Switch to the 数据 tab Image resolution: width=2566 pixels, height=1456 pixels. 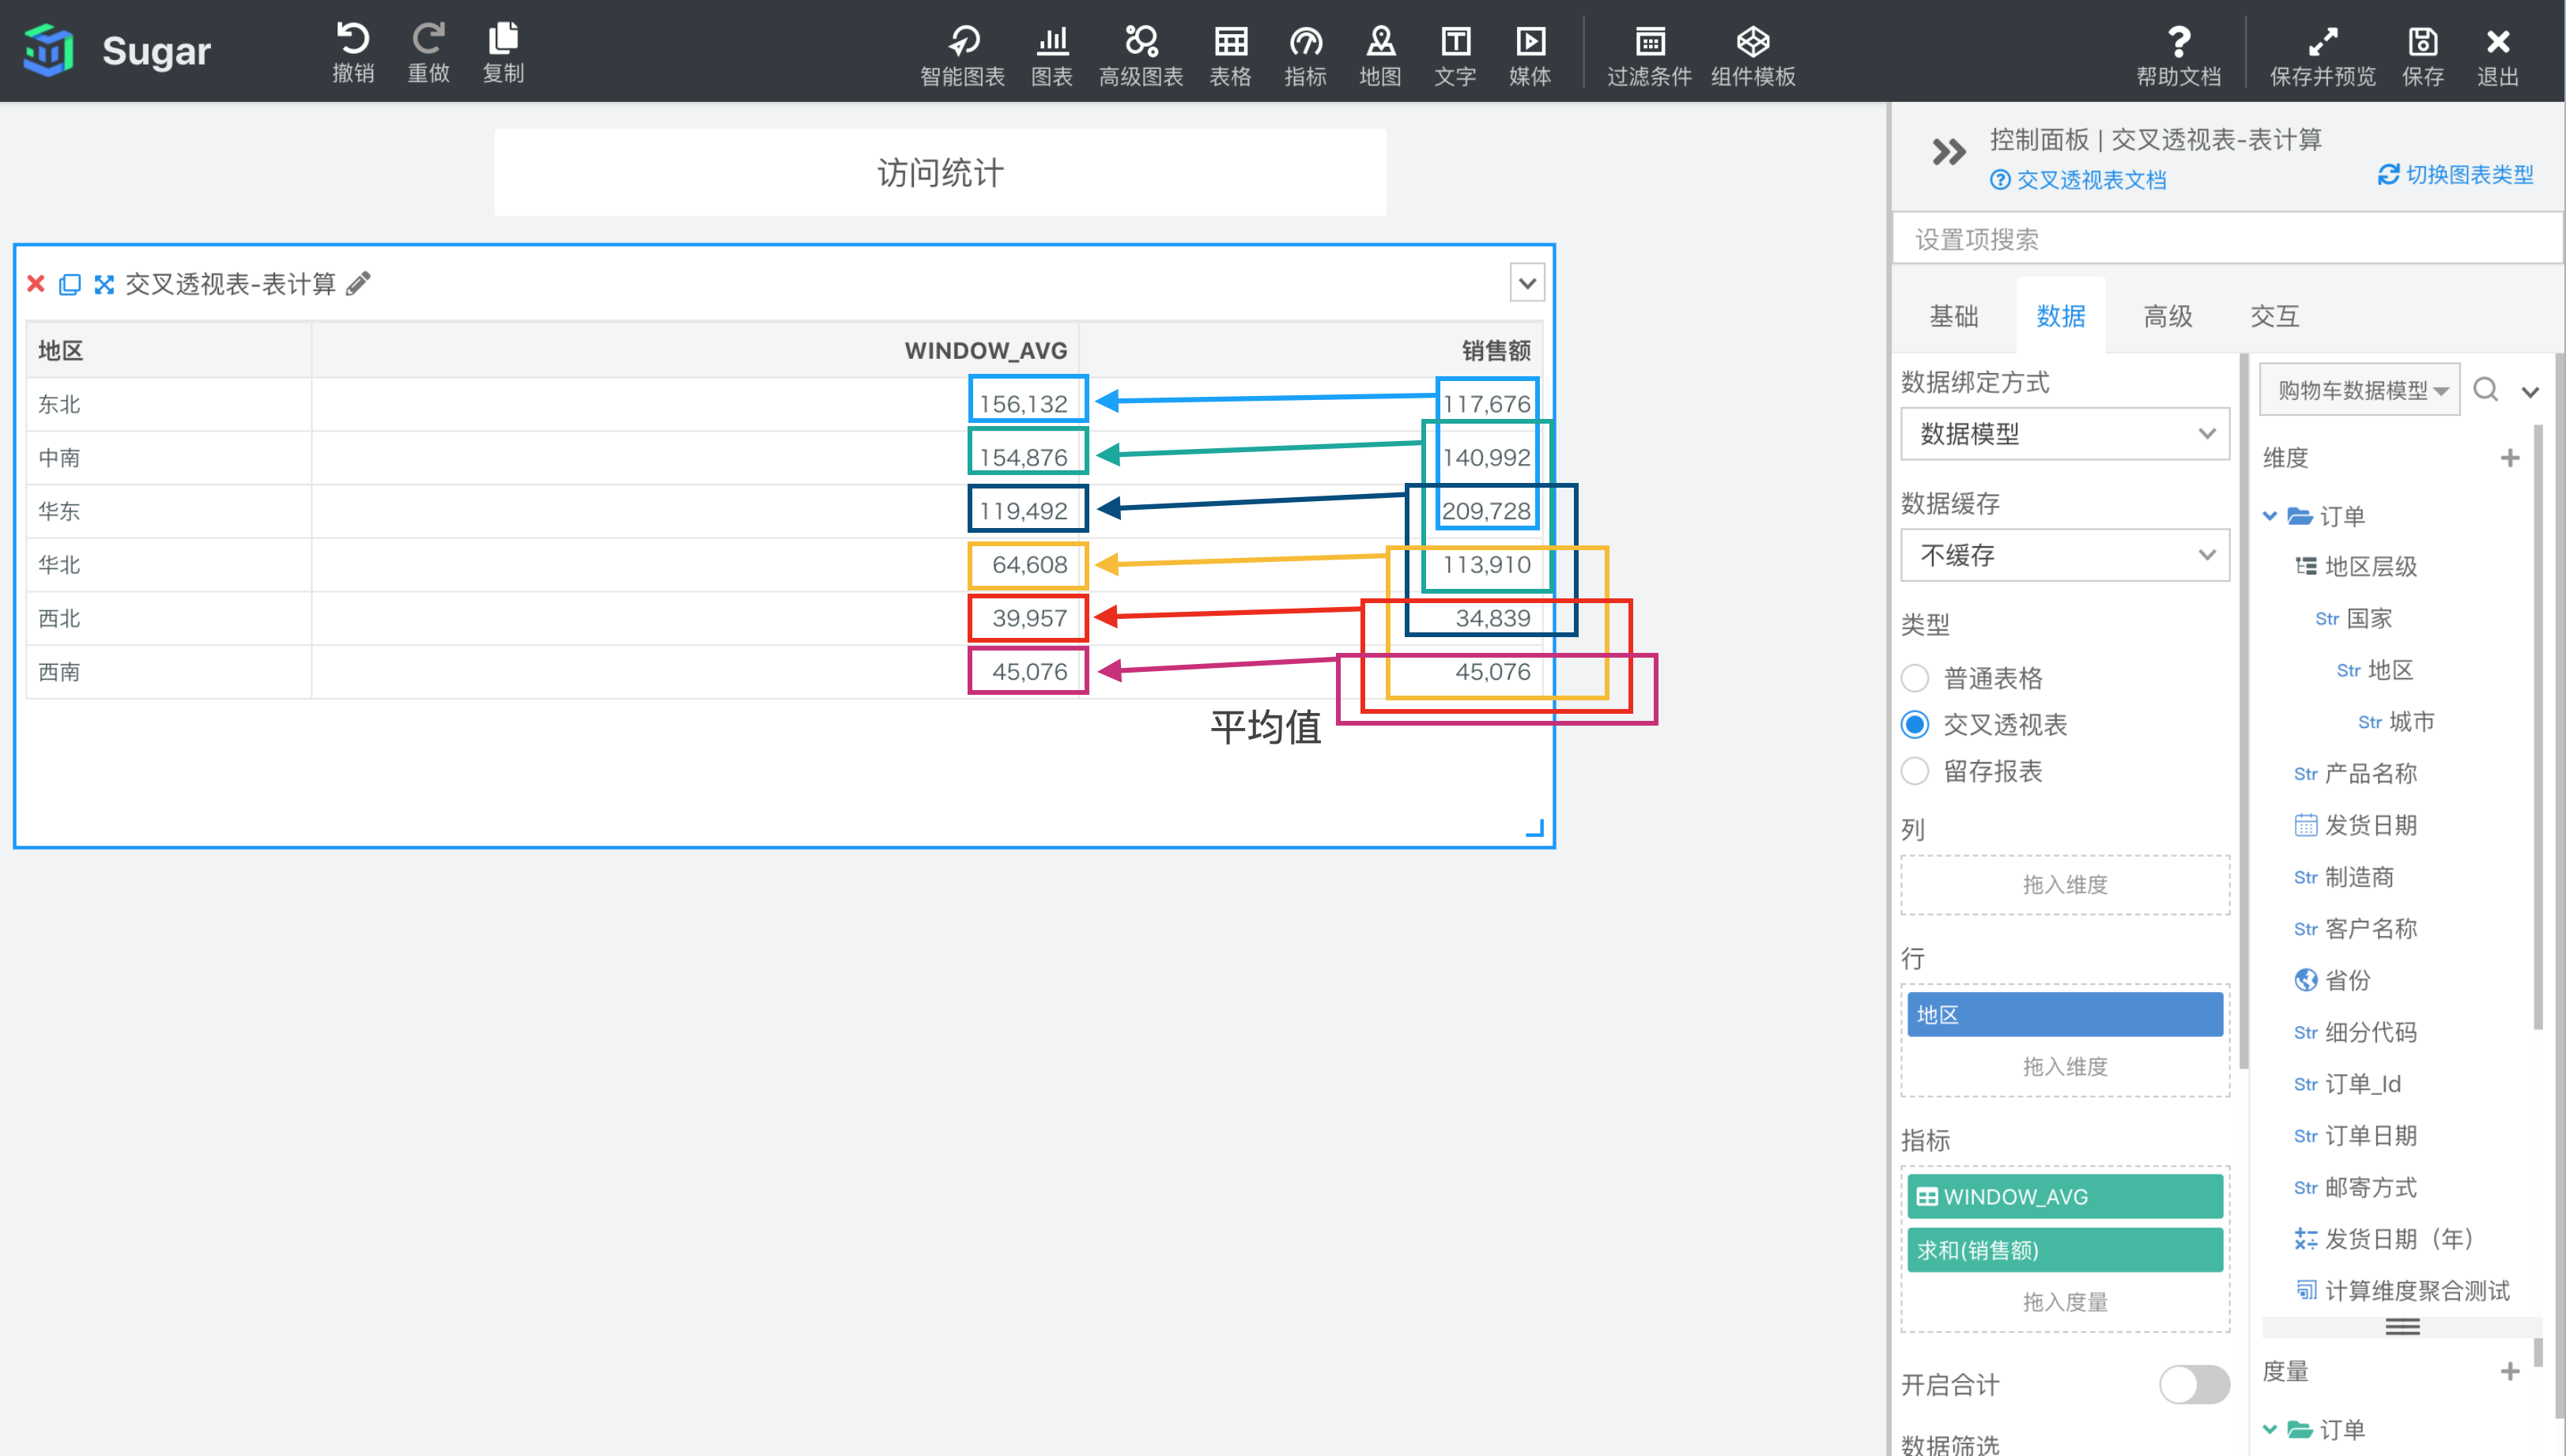pyautogui.click(x=2061, y=316)
